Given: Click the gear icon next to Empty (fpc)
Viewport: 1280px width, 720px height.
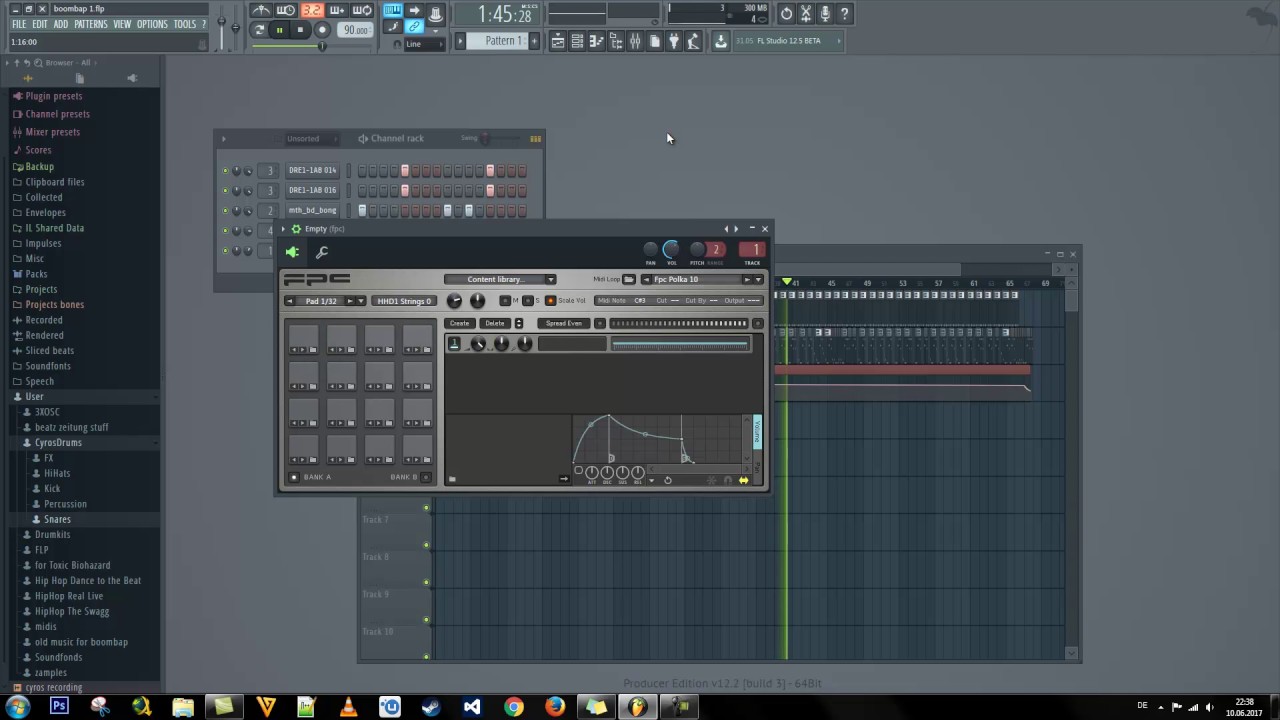Looking at the screenshot, I should [x=296, y=228].
